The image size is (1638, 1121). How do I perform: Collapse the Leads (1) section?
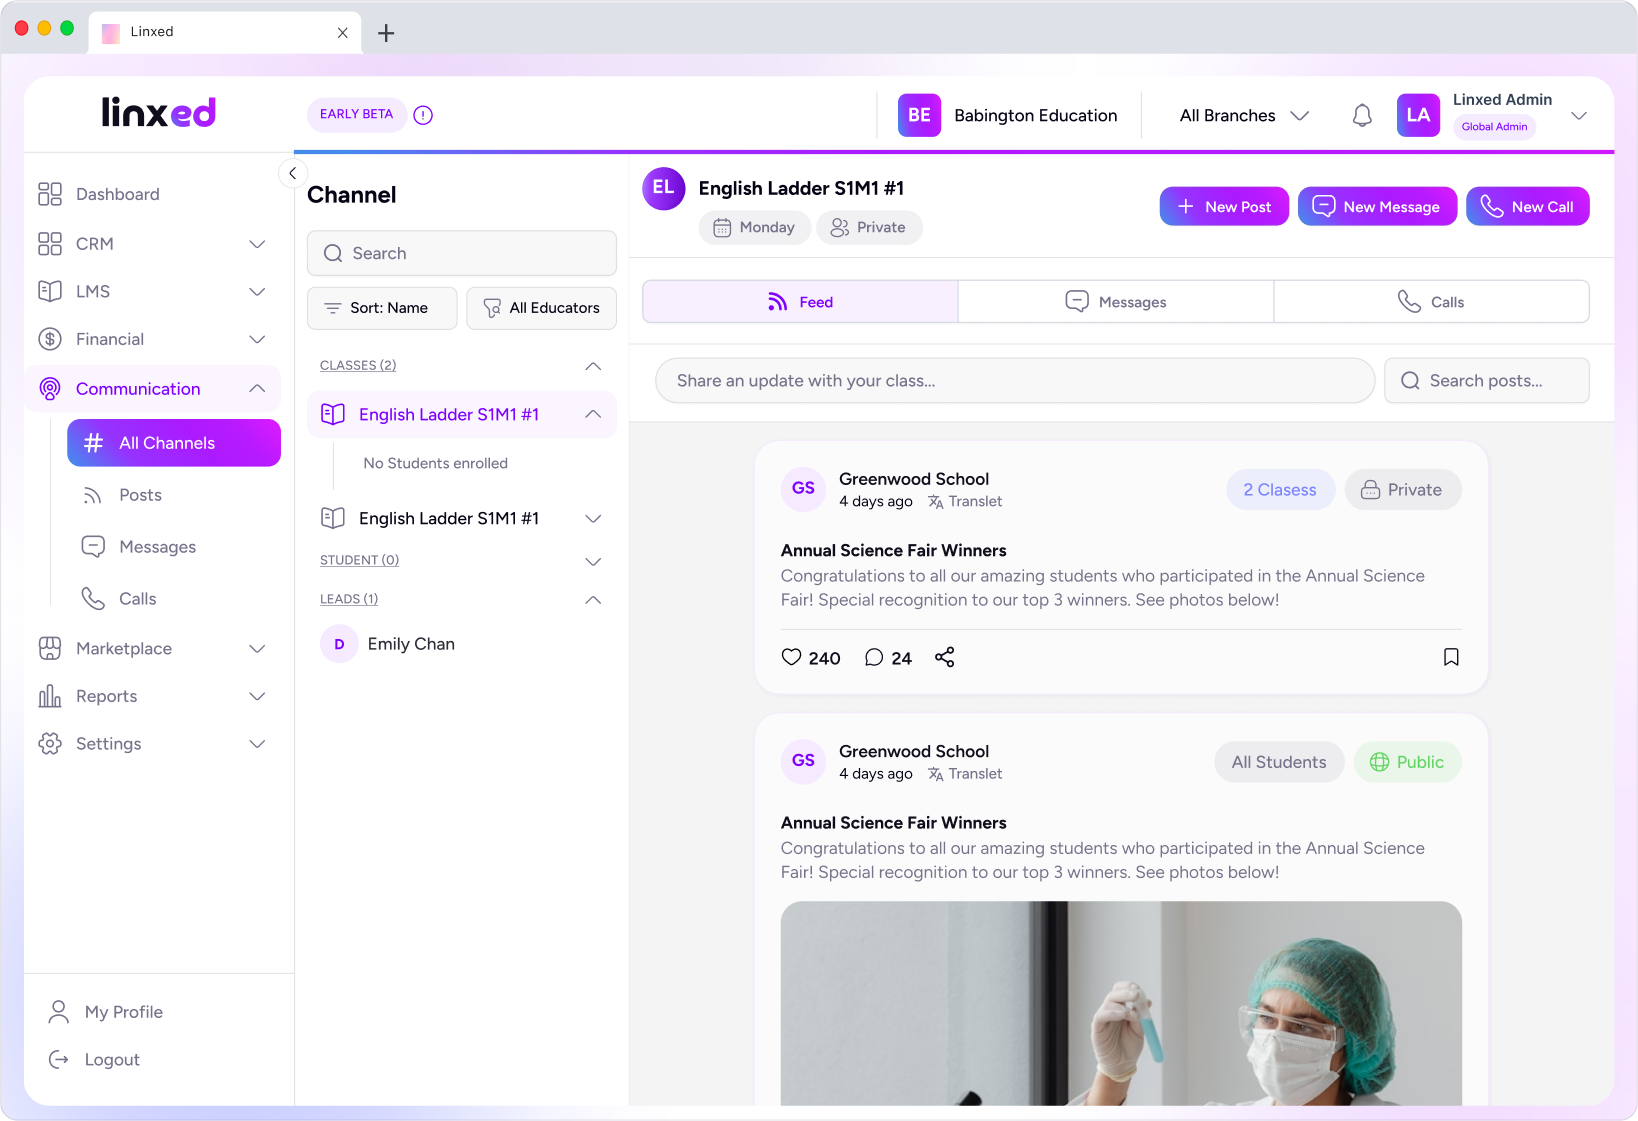coord(593,600)
